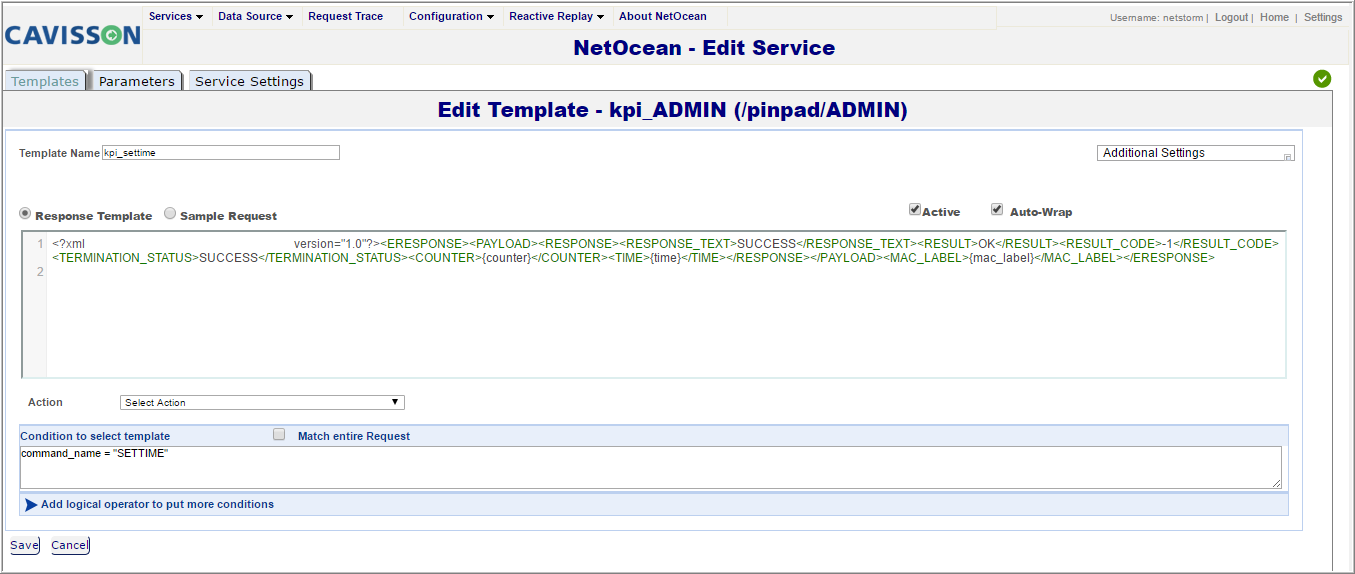
Task: Toggle the Active checkbox
Action: [x=914, y=210]
